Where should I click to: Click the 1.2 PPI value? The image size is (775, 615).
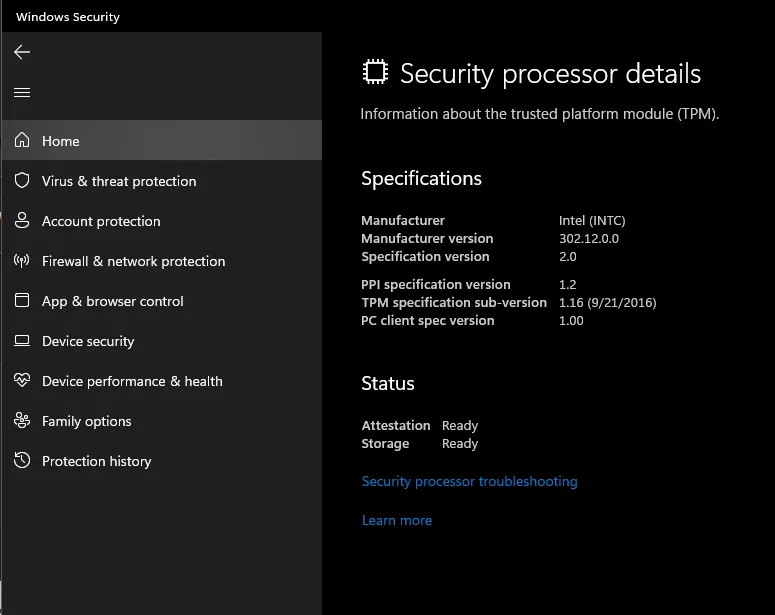pyautogui.click(x=567, y=285)
